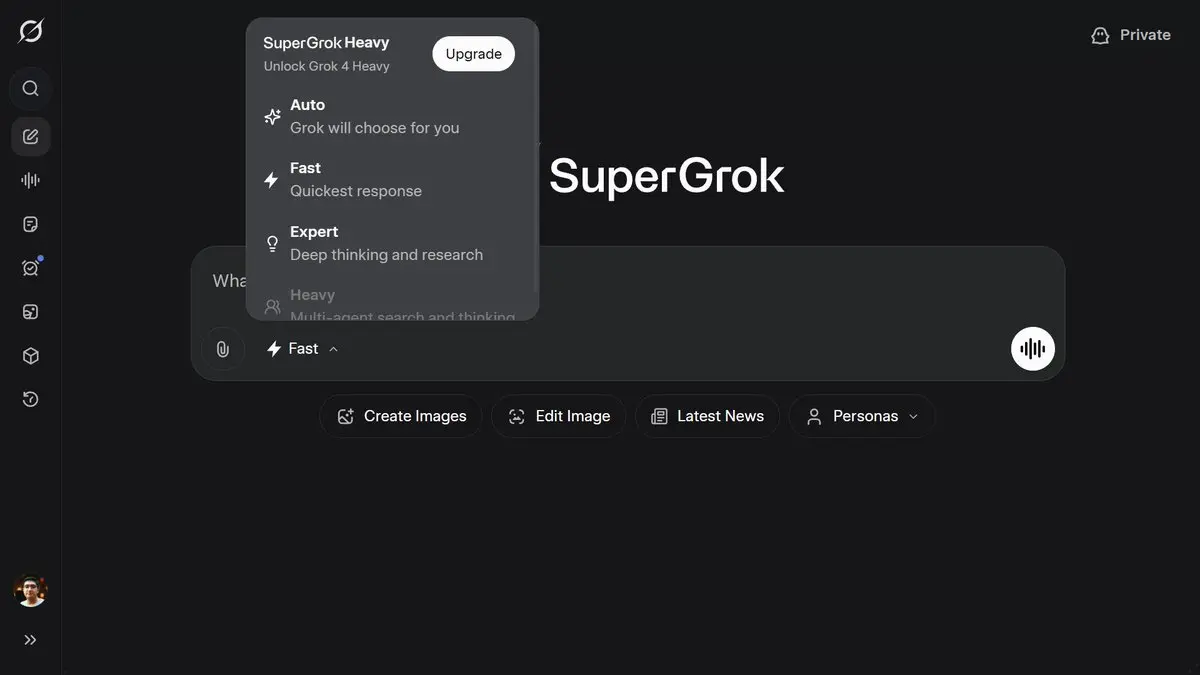
Task: Click the Auto sparkle icon
Action: [x=272, y=117]
